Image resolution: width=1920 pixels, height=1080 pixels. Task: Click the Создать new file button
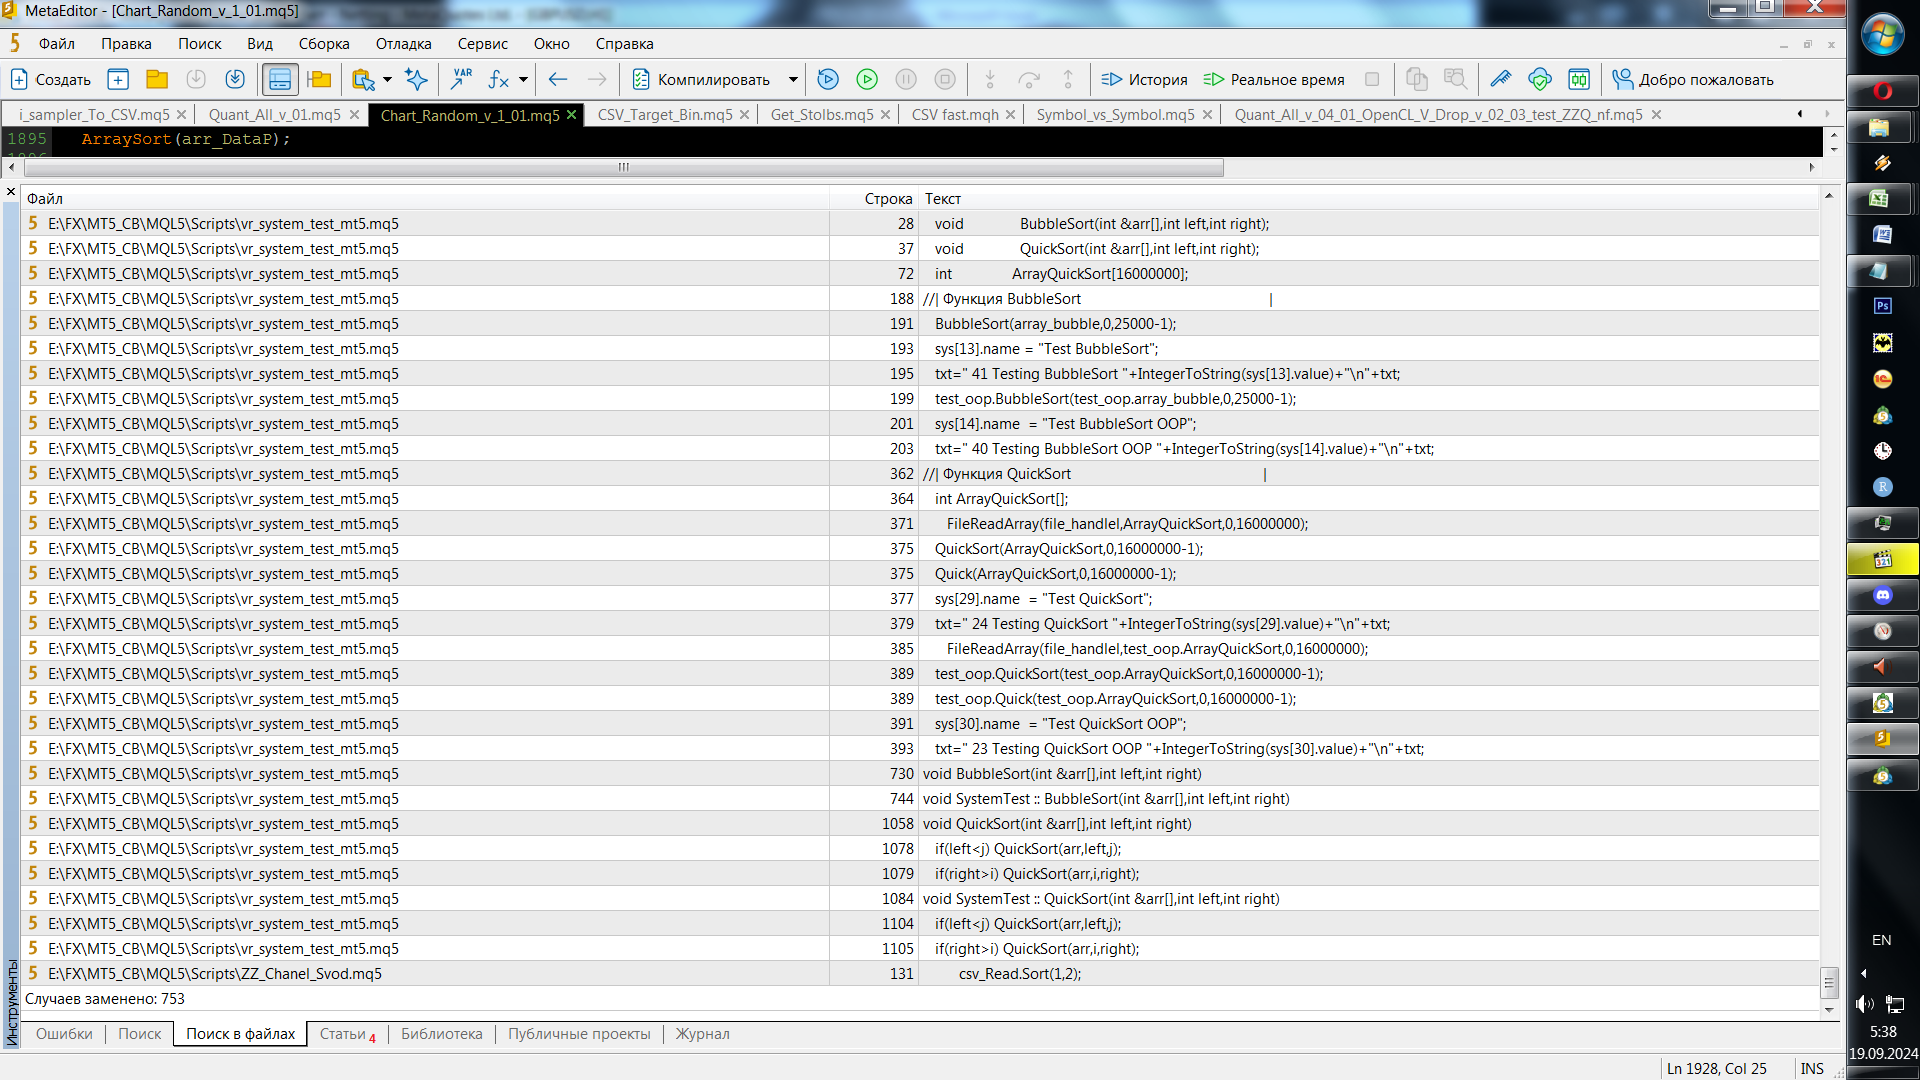click(50, 80)
